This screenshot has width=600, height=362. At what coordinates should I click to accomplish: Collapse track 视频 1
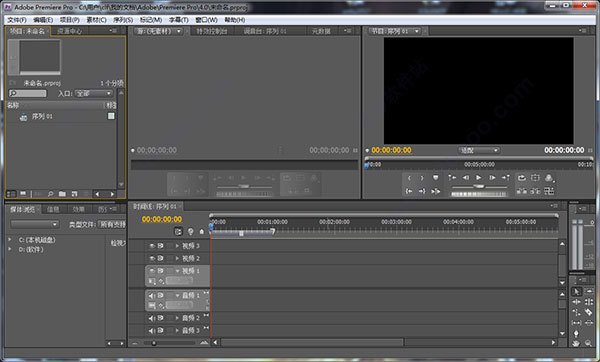tap(177, 271)
